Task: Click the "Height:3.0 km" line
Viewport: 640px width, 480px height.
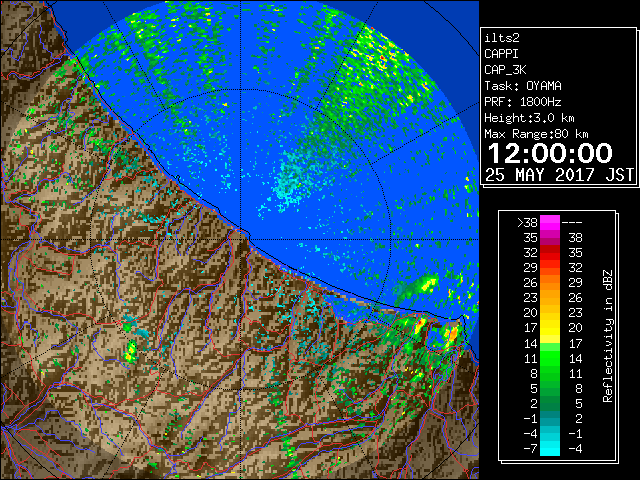Action: tap(529, 118)
